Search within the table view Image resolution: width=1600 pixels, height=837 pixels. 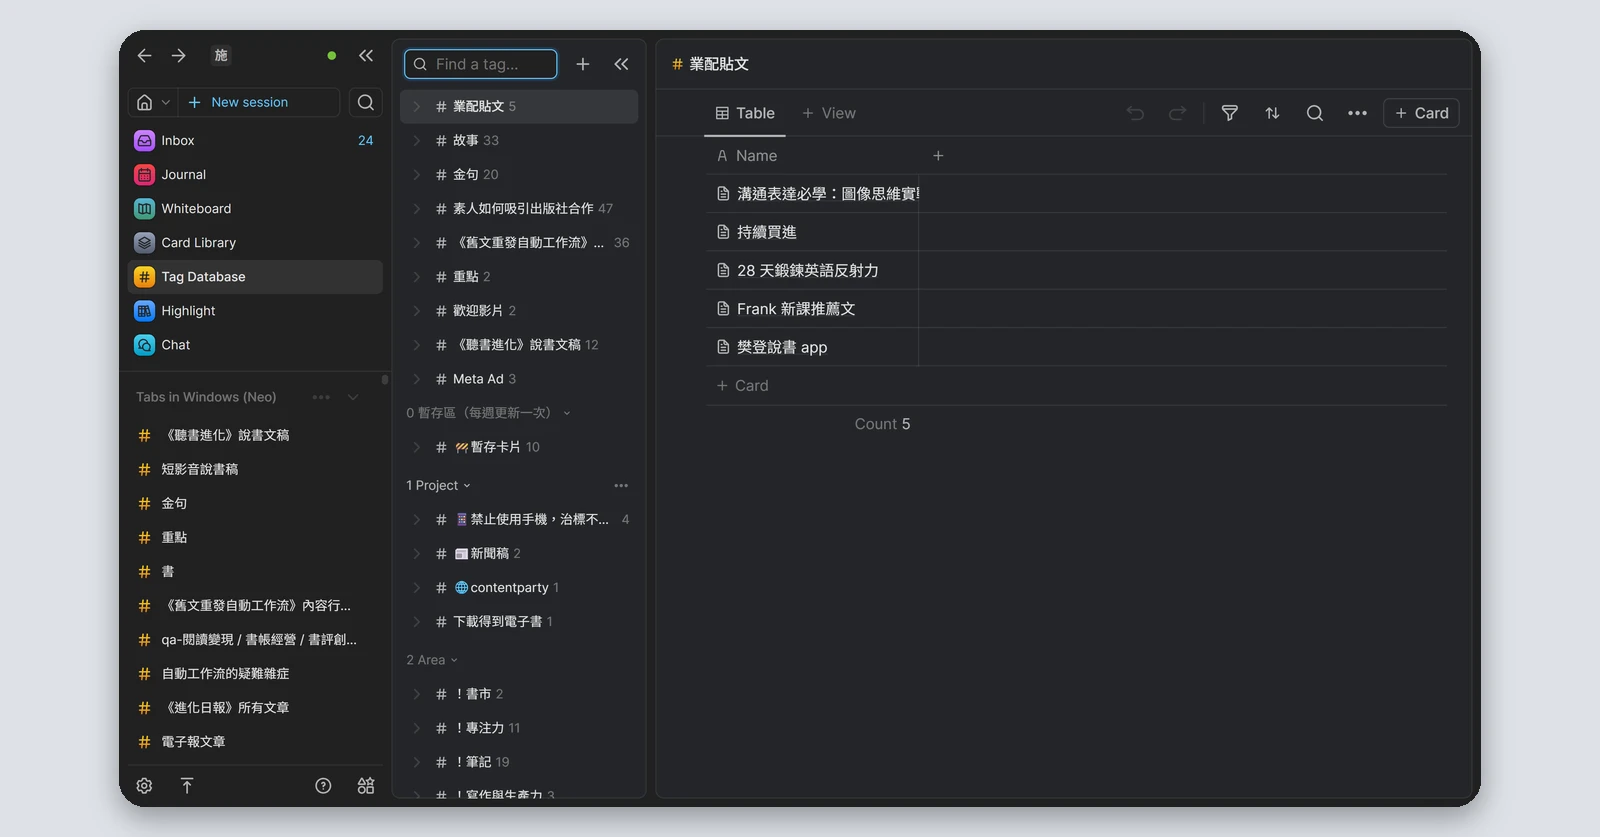tap(1315, 113)
